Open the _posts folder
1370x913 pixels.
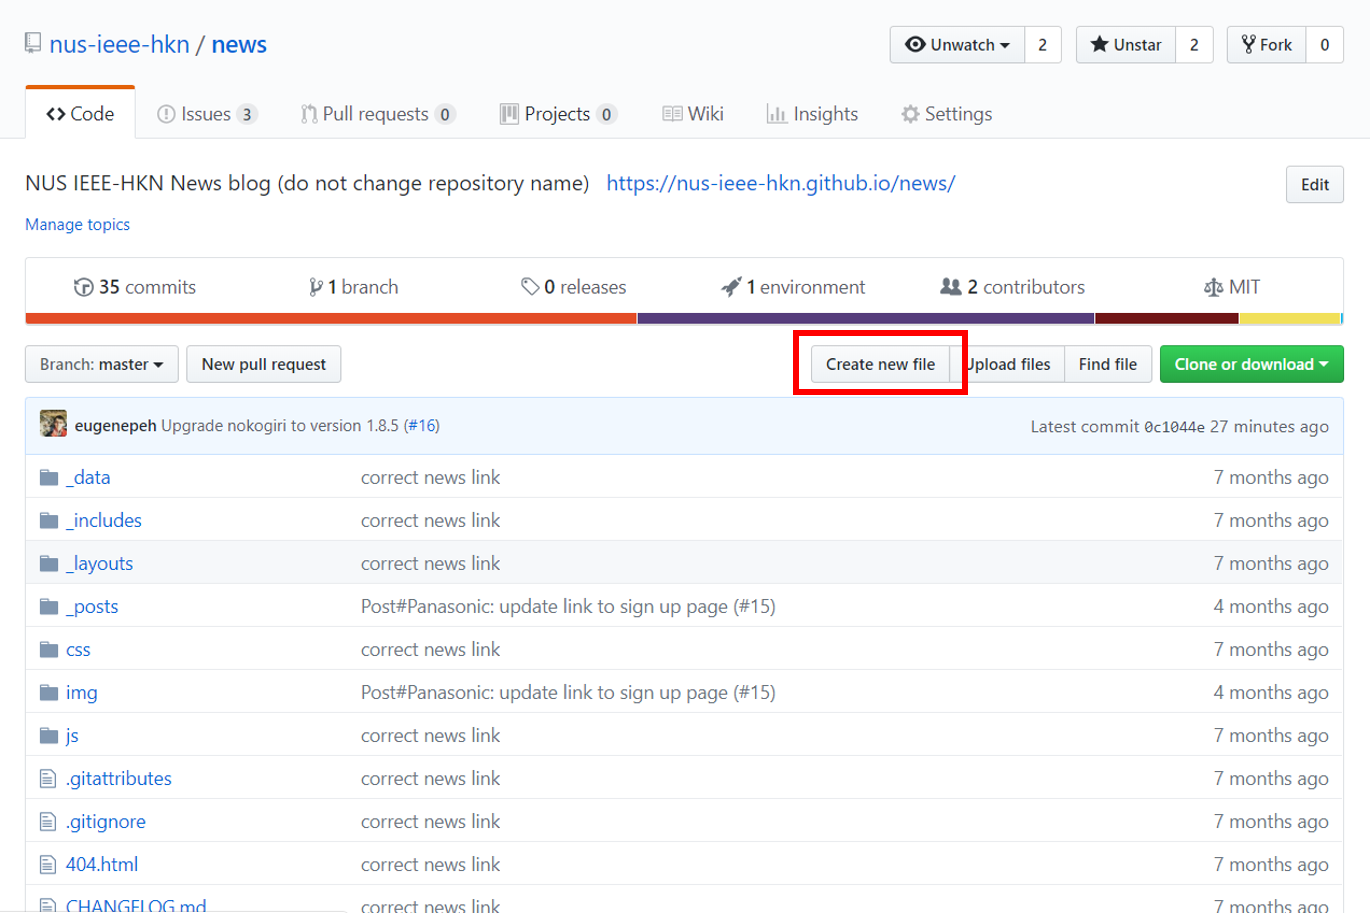point(92,606)
